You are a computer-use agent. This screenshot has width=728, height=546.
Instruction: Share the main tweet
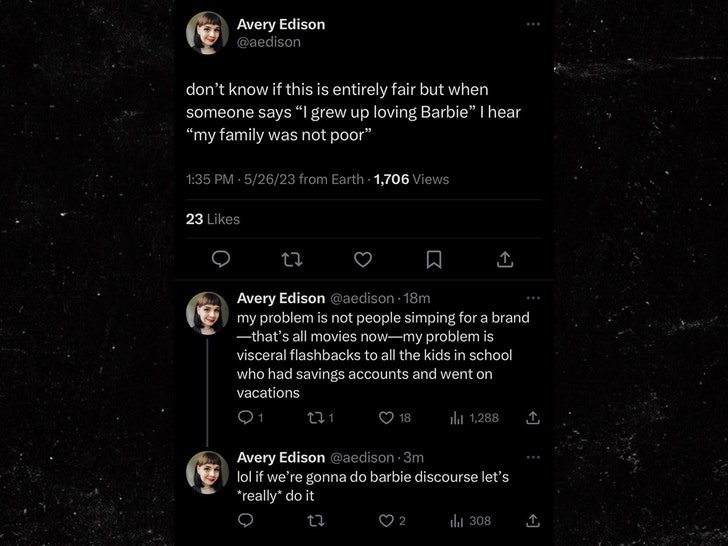[505, 259]
